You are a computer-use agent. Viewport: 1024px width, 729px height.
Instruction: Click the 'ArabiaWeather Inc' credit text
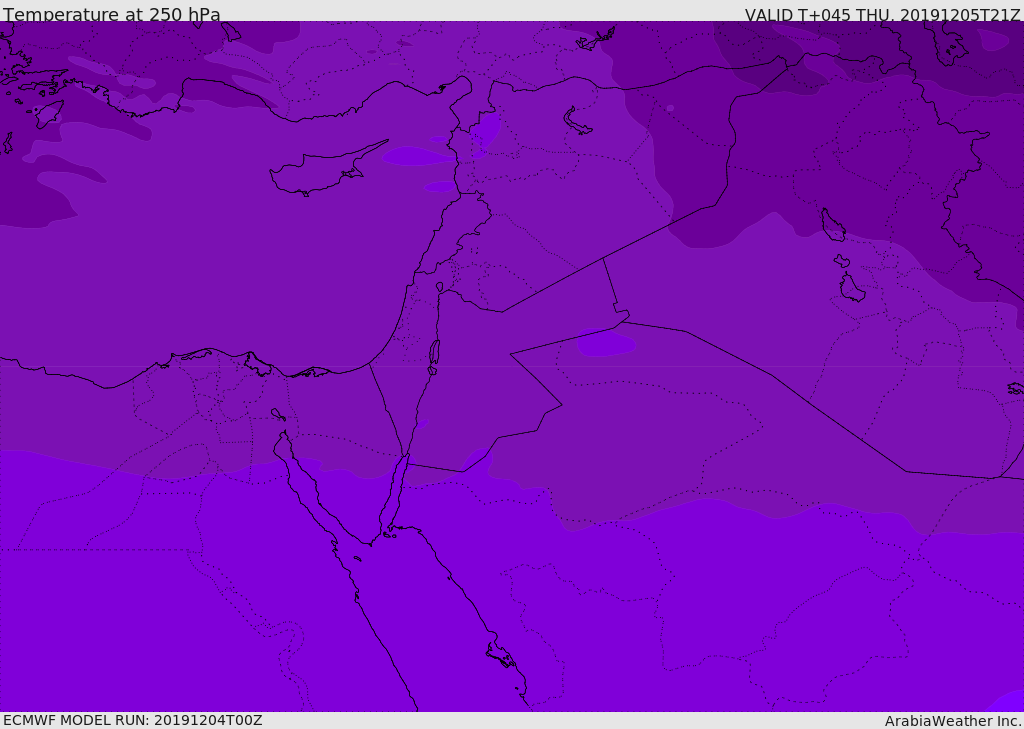[953, 721]
